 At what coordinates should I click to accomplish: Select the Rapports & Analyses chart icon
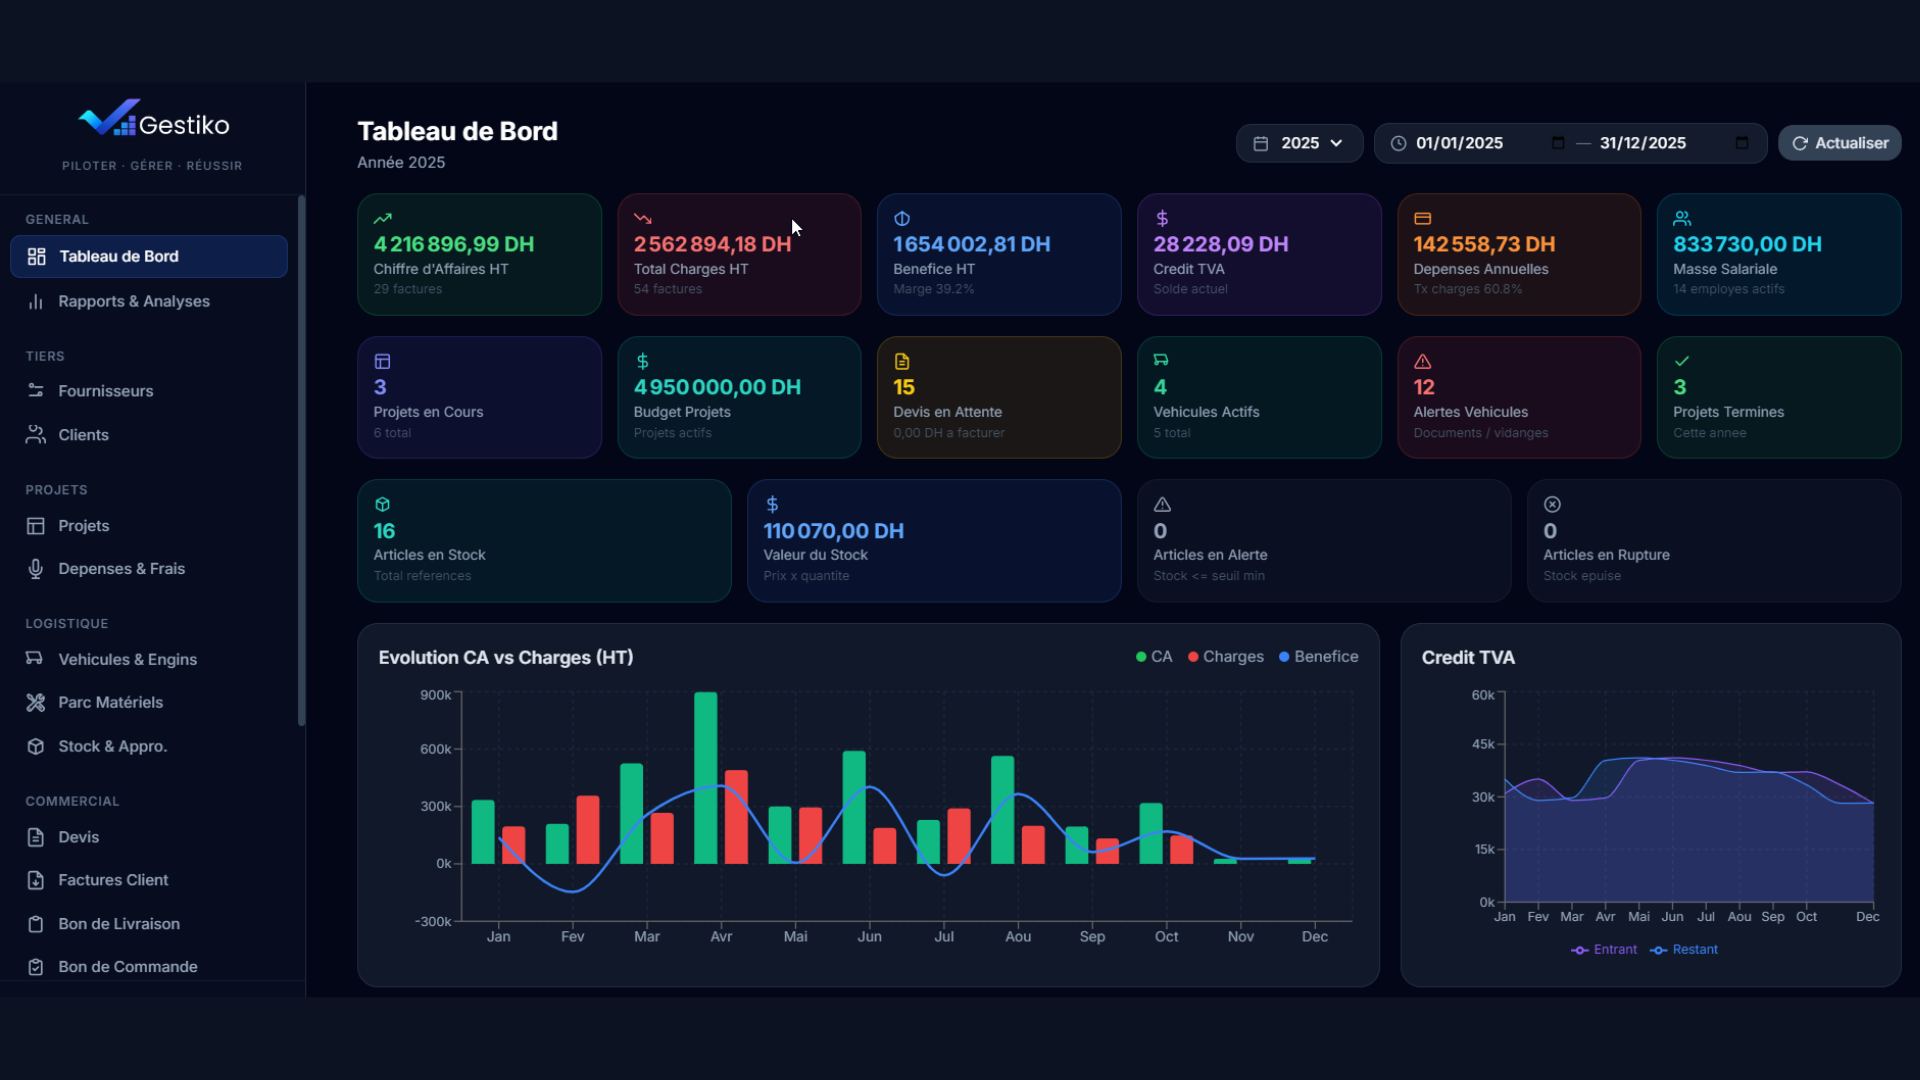click(x=36, y=301)
